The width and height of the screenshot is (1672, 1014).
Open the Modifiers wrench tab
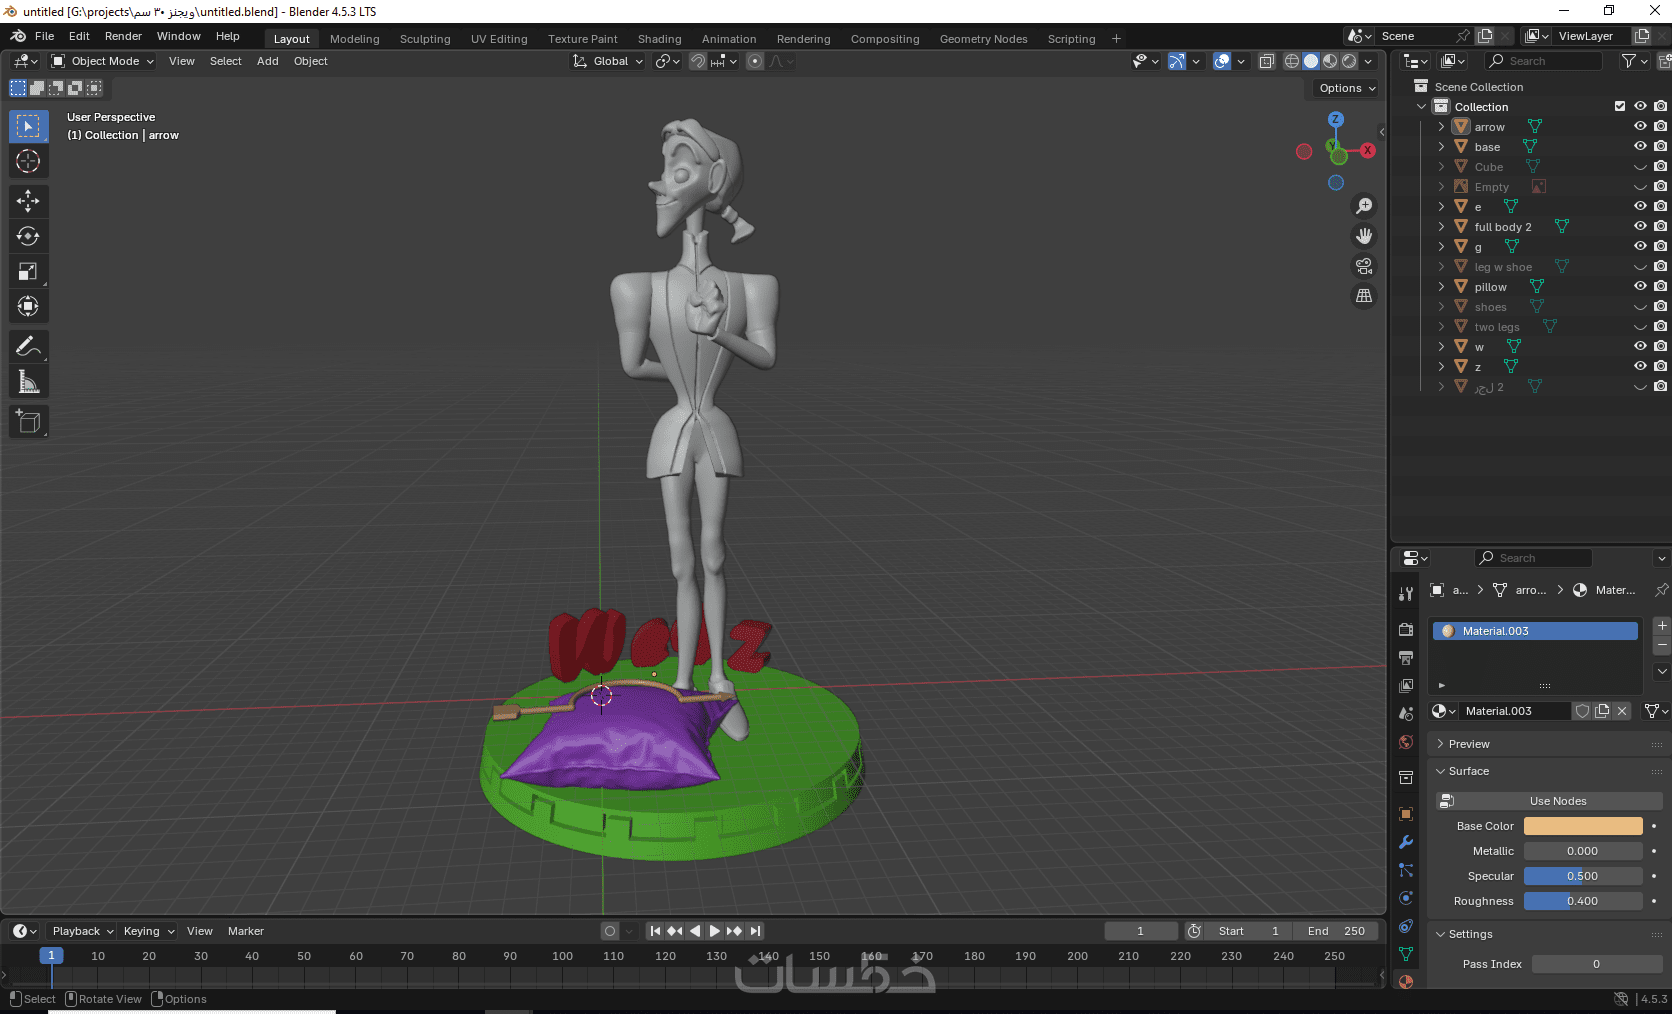coord(1406,842)
